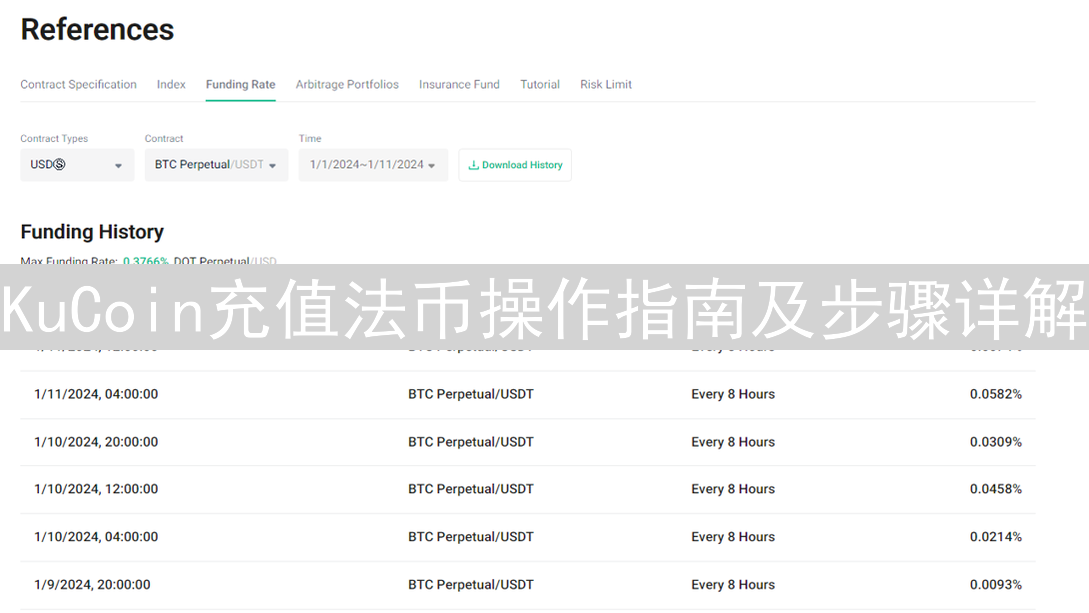Click the Download History button
This screenshot has height=613, width=1089.
coord(515,165)
